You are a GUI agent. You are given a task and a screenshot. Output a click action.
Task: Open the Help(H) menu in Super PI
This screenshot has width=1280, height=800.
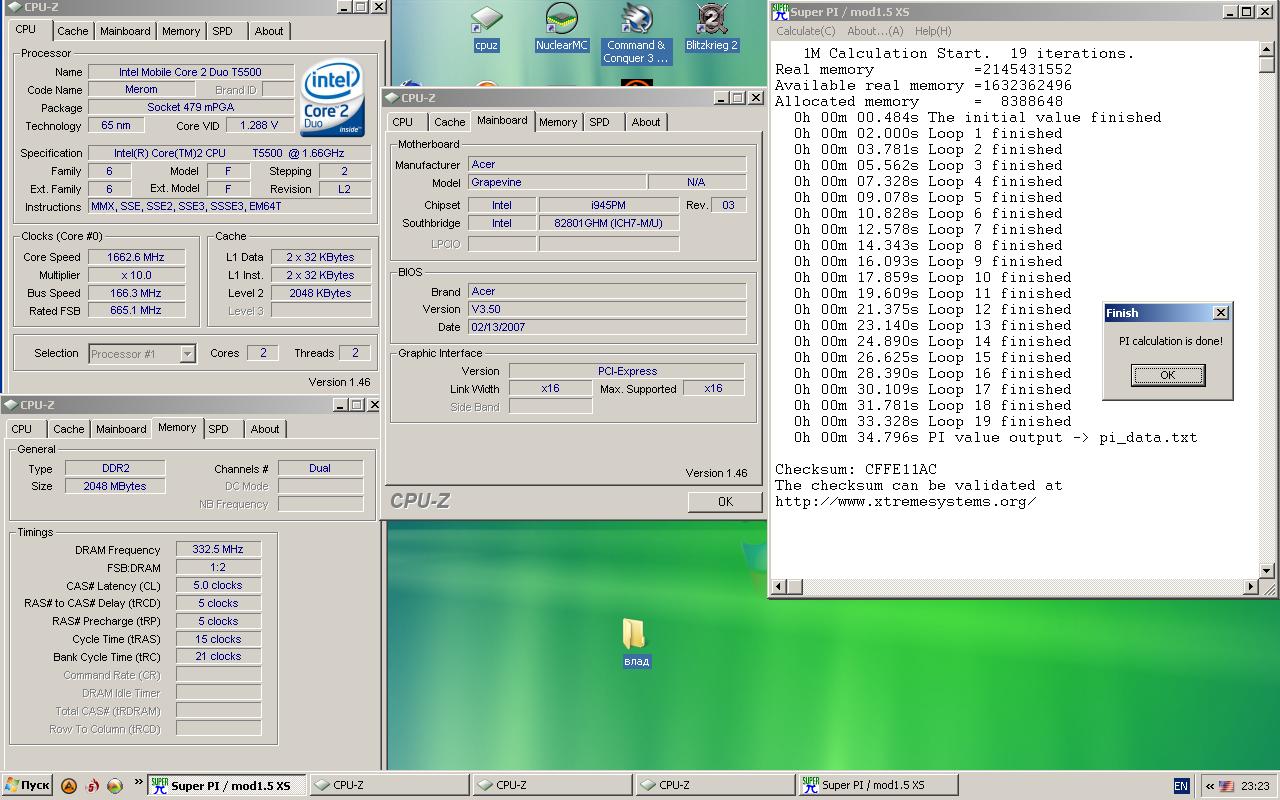pyautogui.click(x=933, y=31)
